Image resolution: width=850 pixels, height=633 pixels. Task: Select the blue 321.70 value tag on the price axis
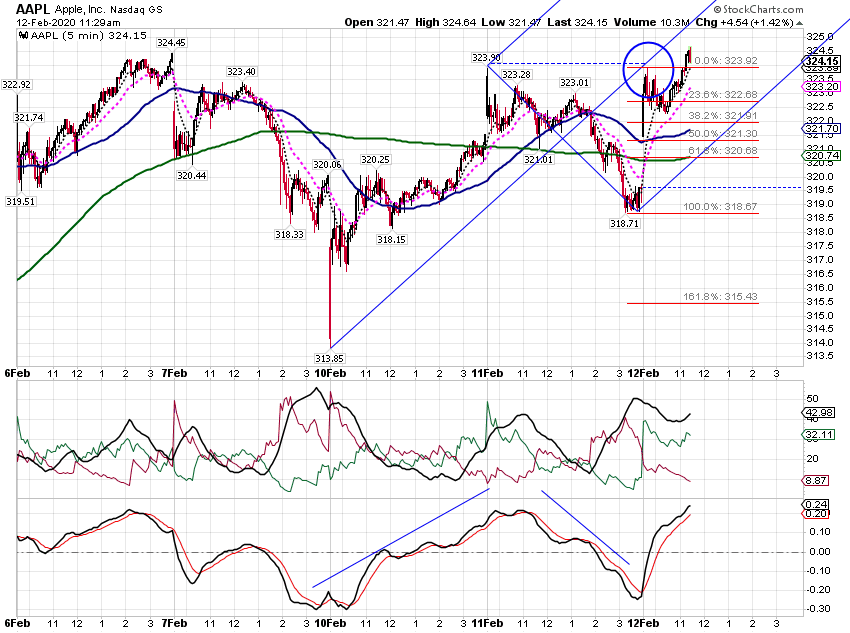(821, 129)
